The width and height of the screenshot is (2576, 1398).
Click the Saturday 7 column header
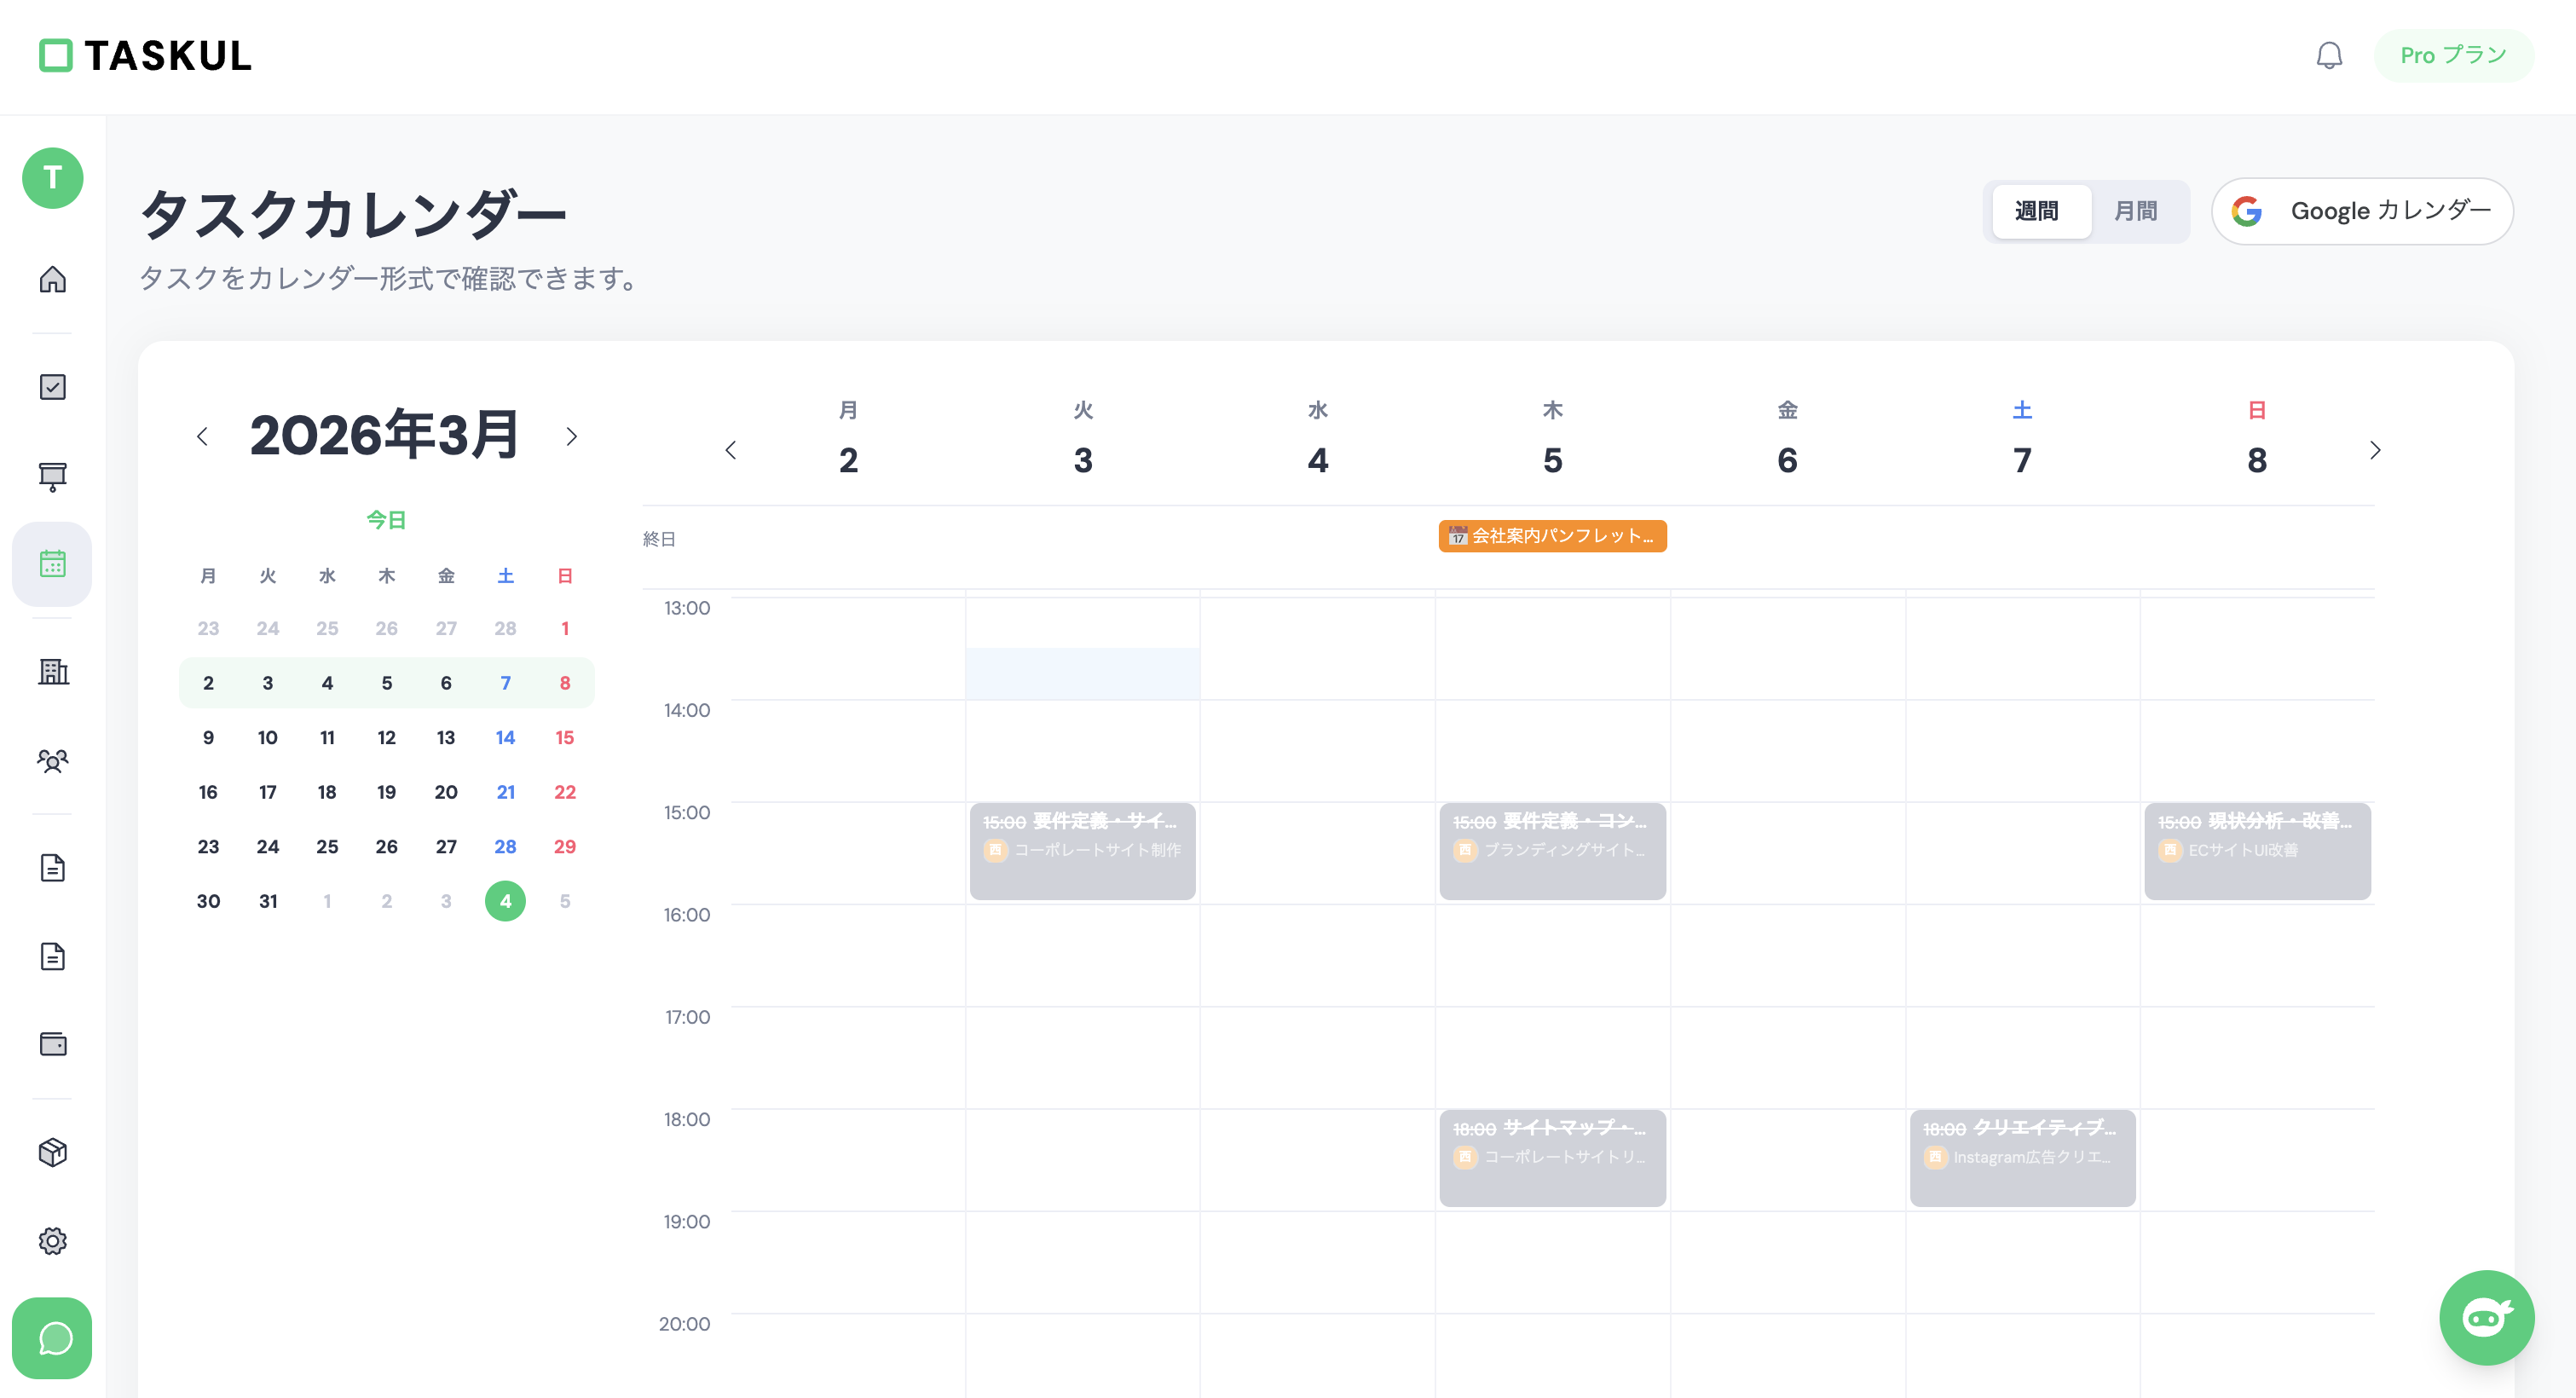pyautogui.click(x=2022, y=439)
